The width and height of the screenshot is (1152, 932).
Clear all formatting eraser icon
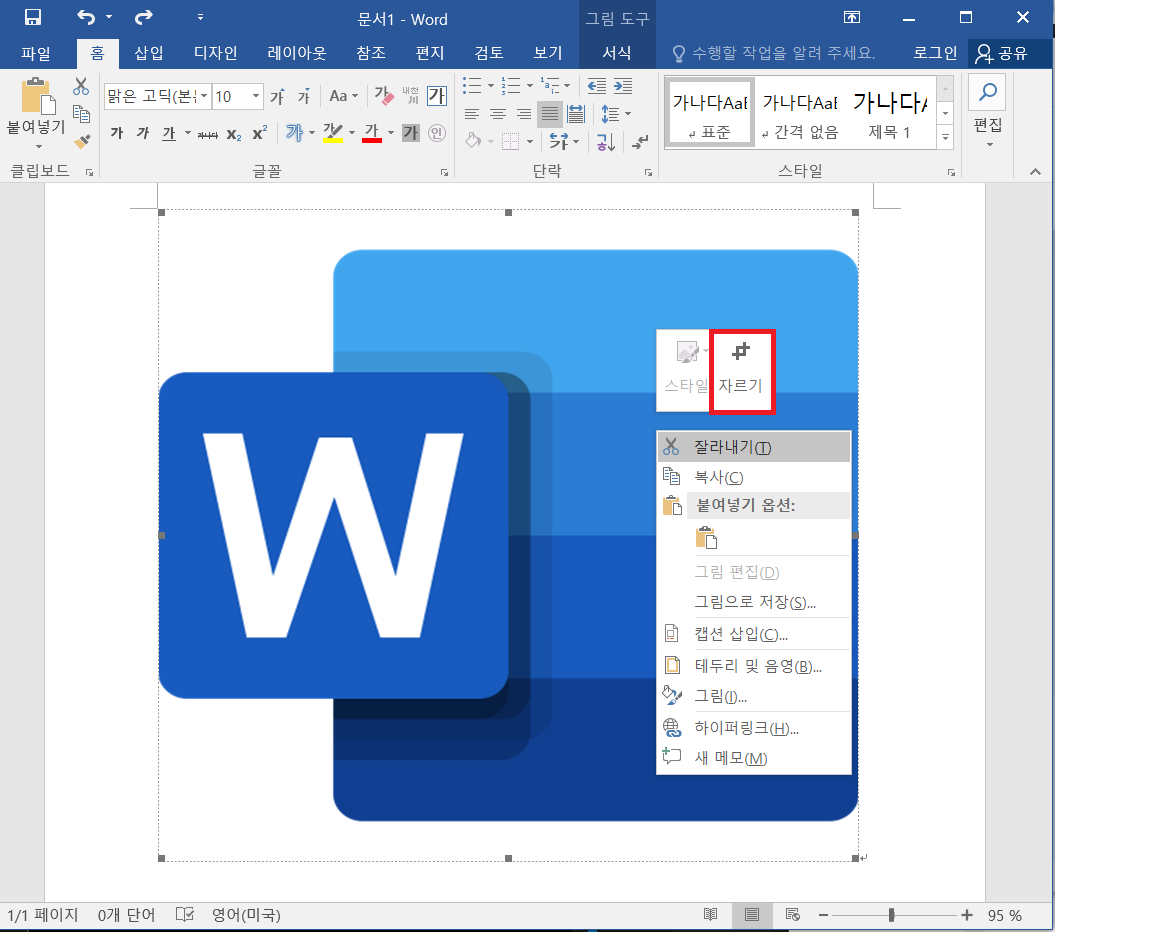point(384,95)
